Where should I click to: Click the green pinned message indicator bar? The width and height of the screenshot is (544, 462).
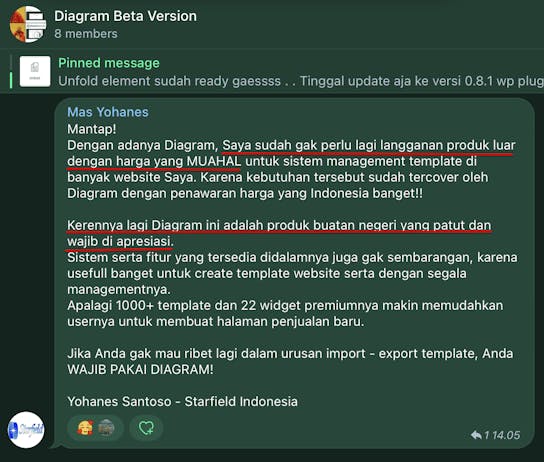pos(11,80)
